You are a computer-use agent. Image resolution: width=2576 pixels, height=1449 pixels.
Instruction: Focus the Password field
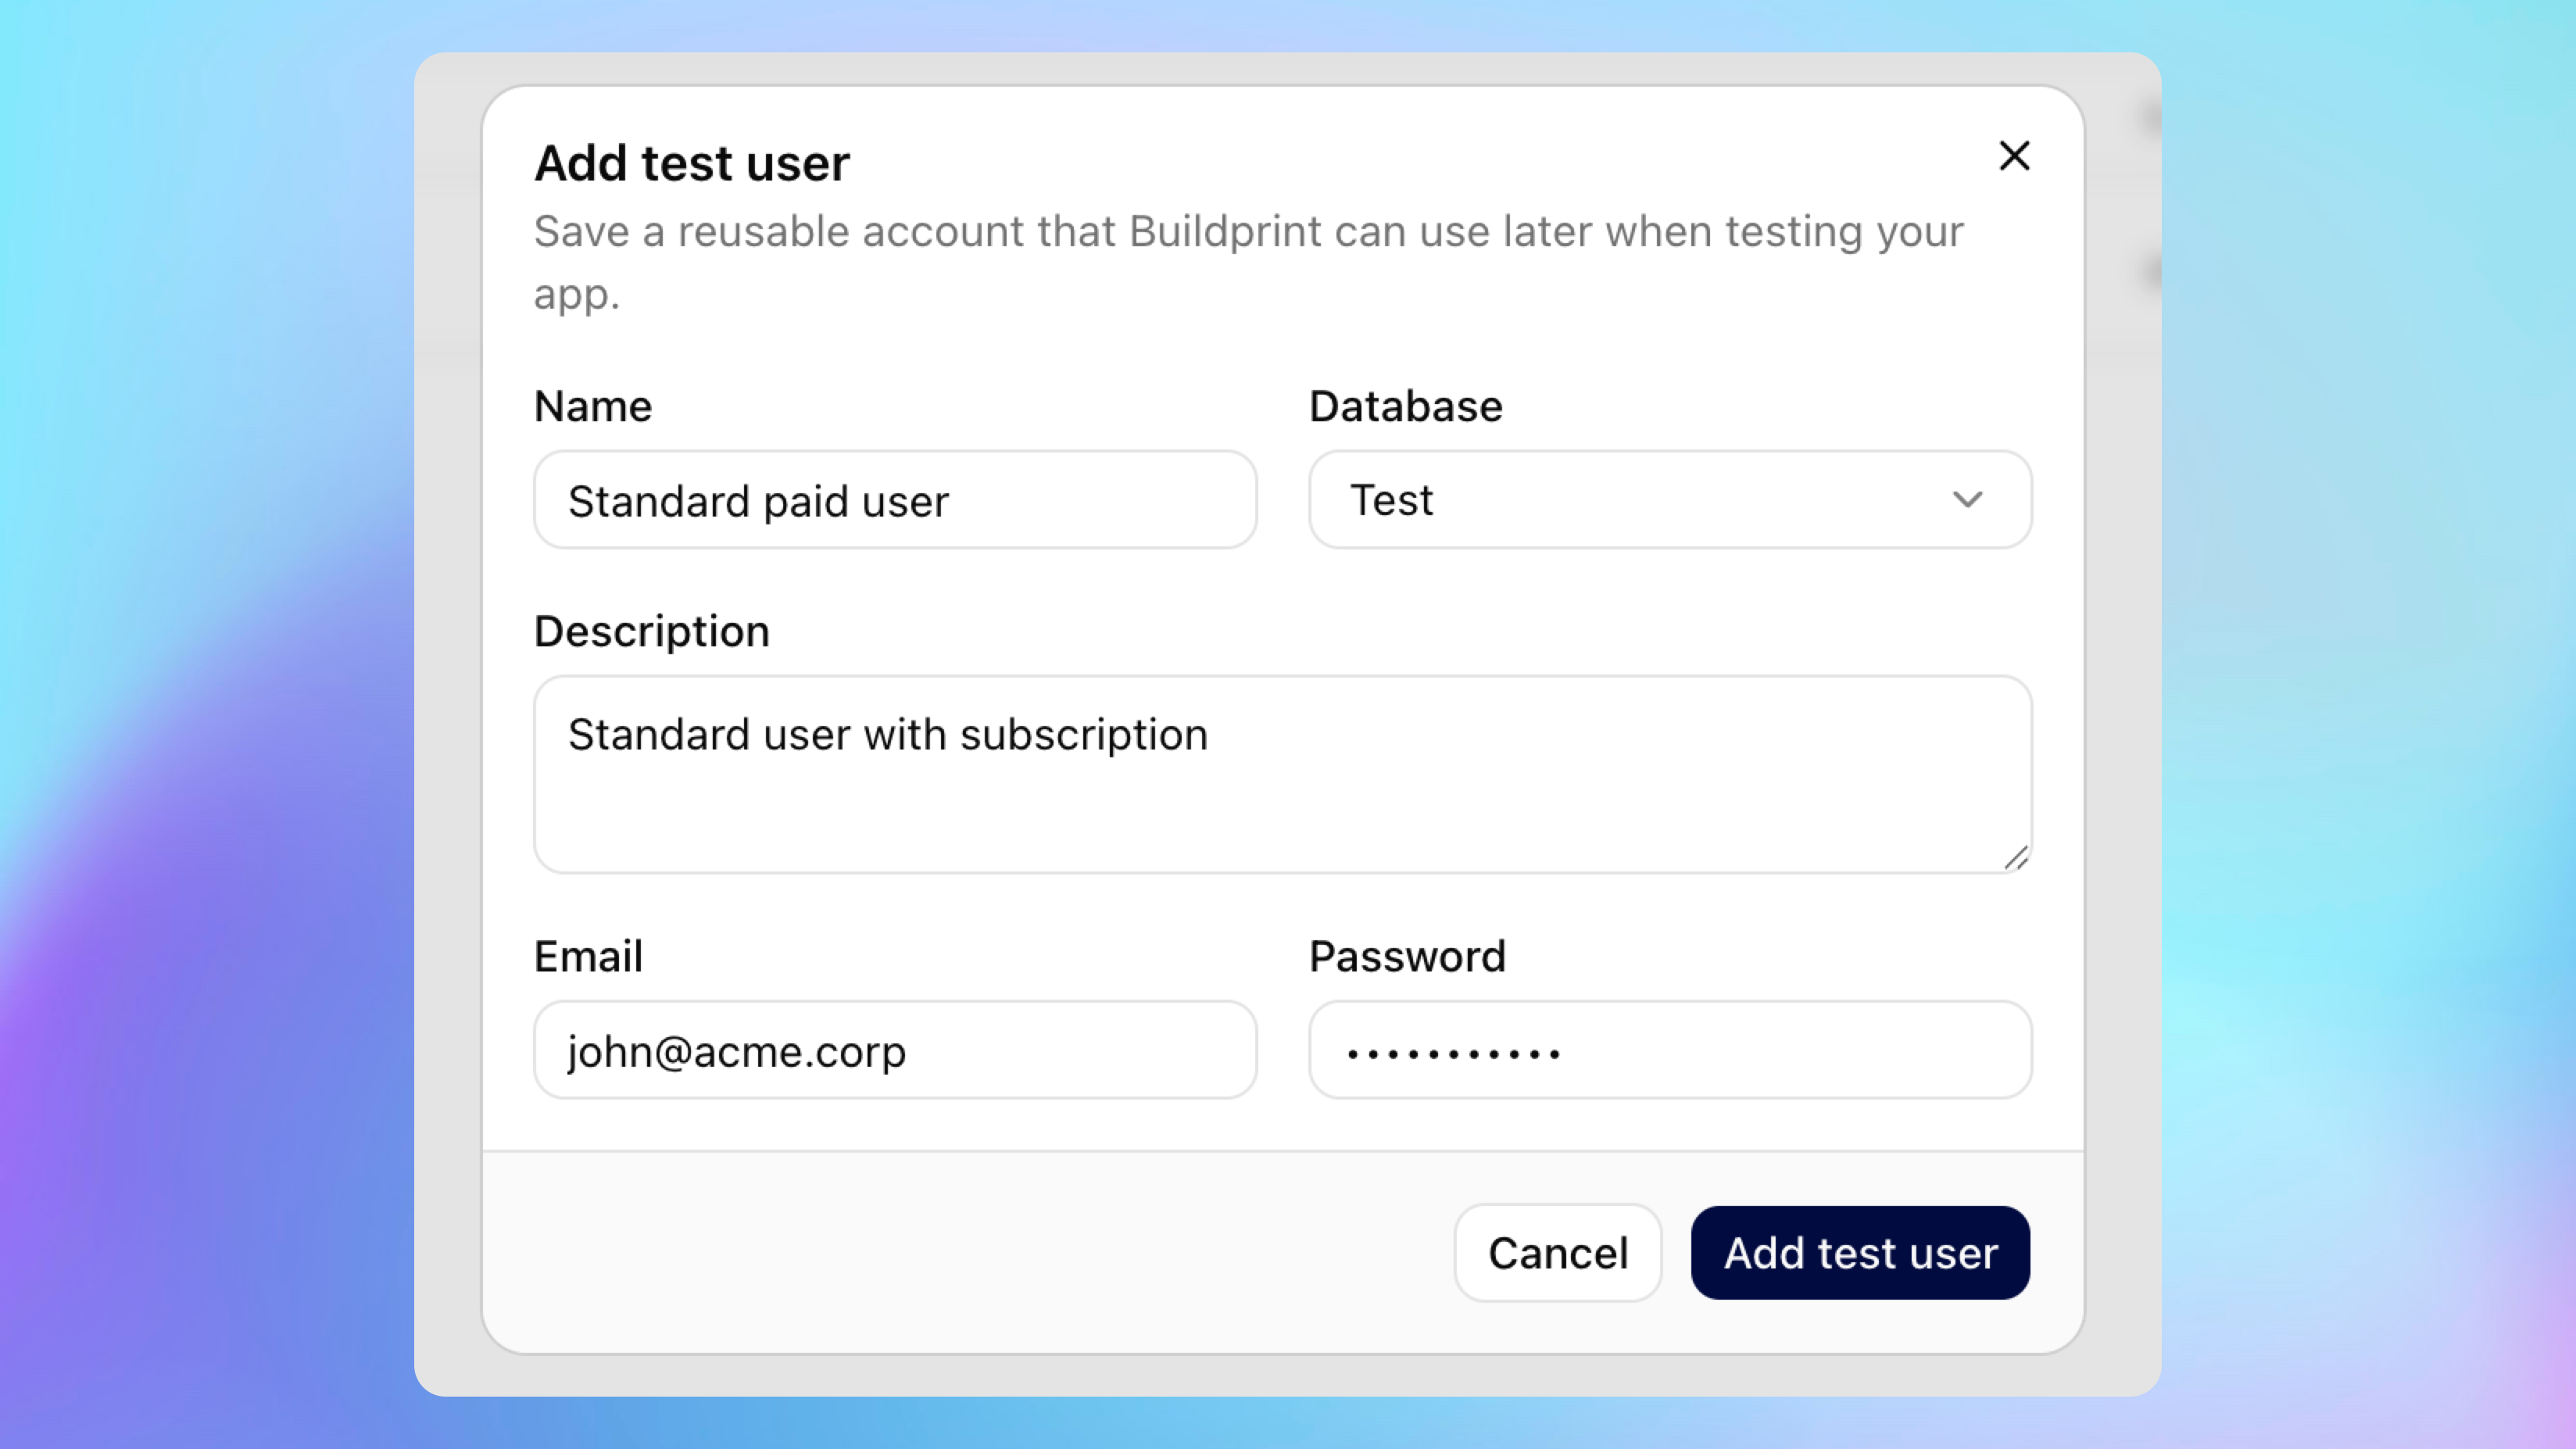1669,1050
